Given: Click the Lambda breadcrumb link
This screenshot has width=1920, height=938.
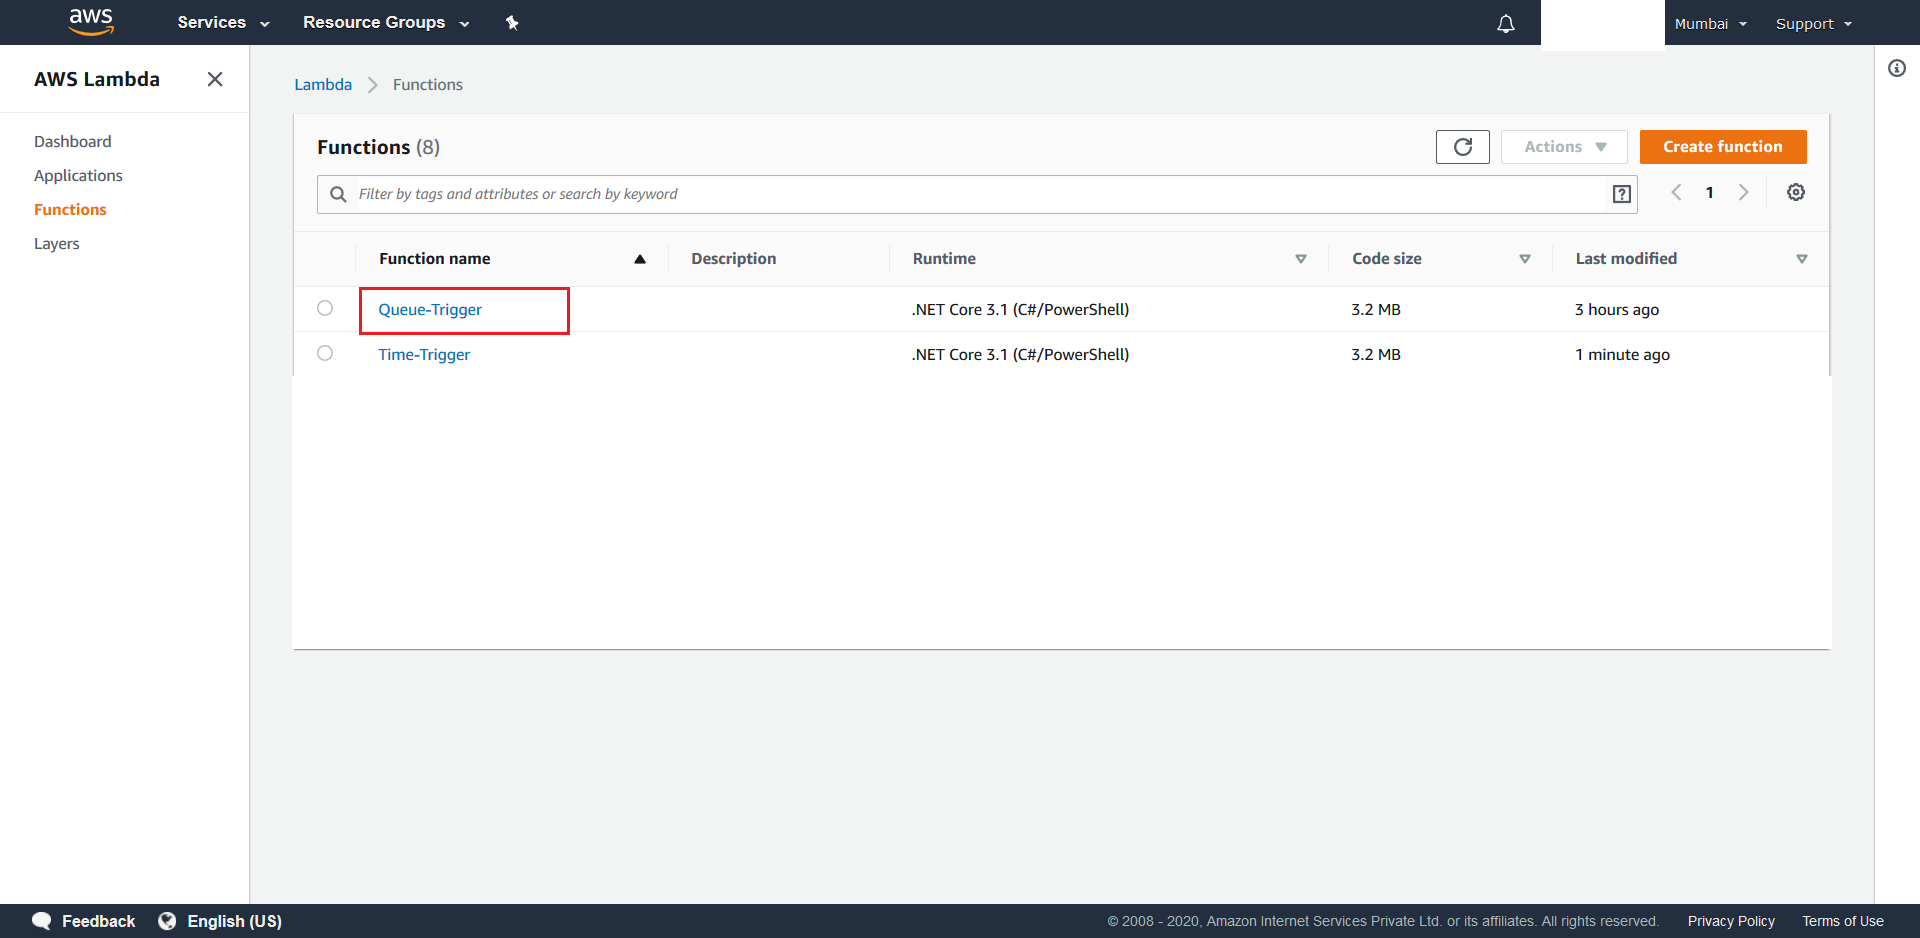Looking at the screenshot, I should [323, 84].
